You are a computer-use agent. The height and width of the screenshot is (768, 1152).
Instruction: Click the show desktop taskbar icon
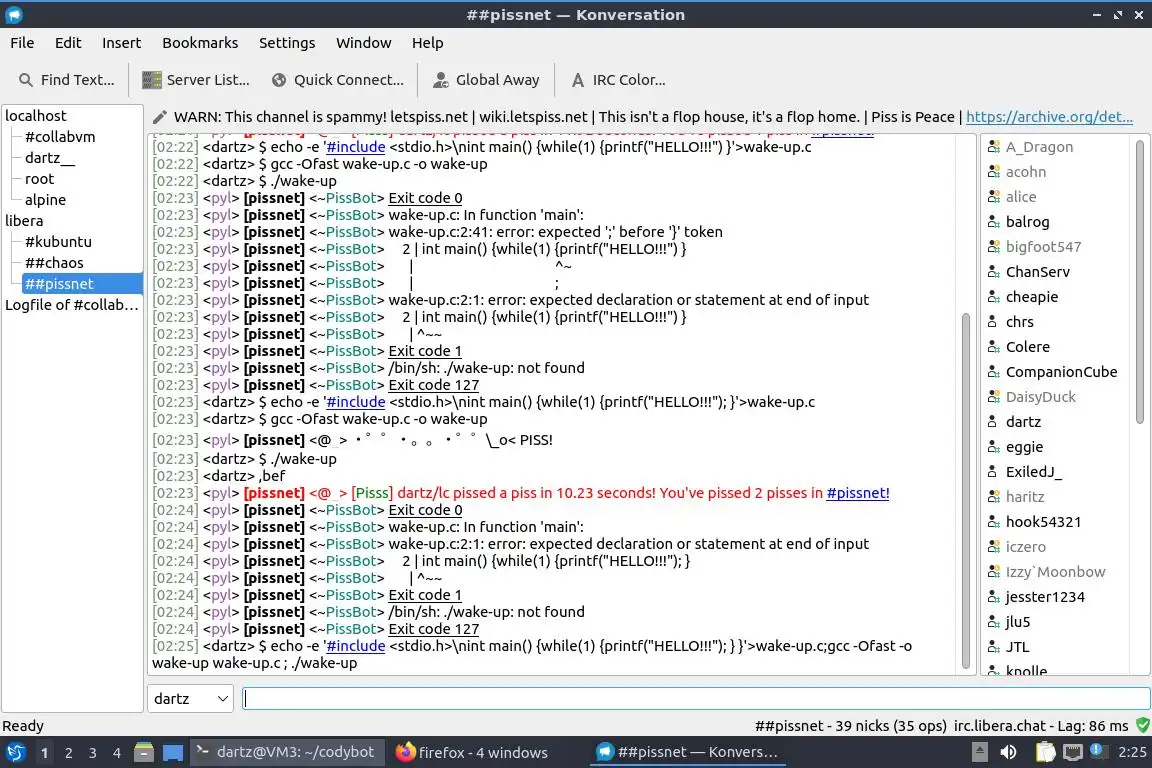pos(173,753)
